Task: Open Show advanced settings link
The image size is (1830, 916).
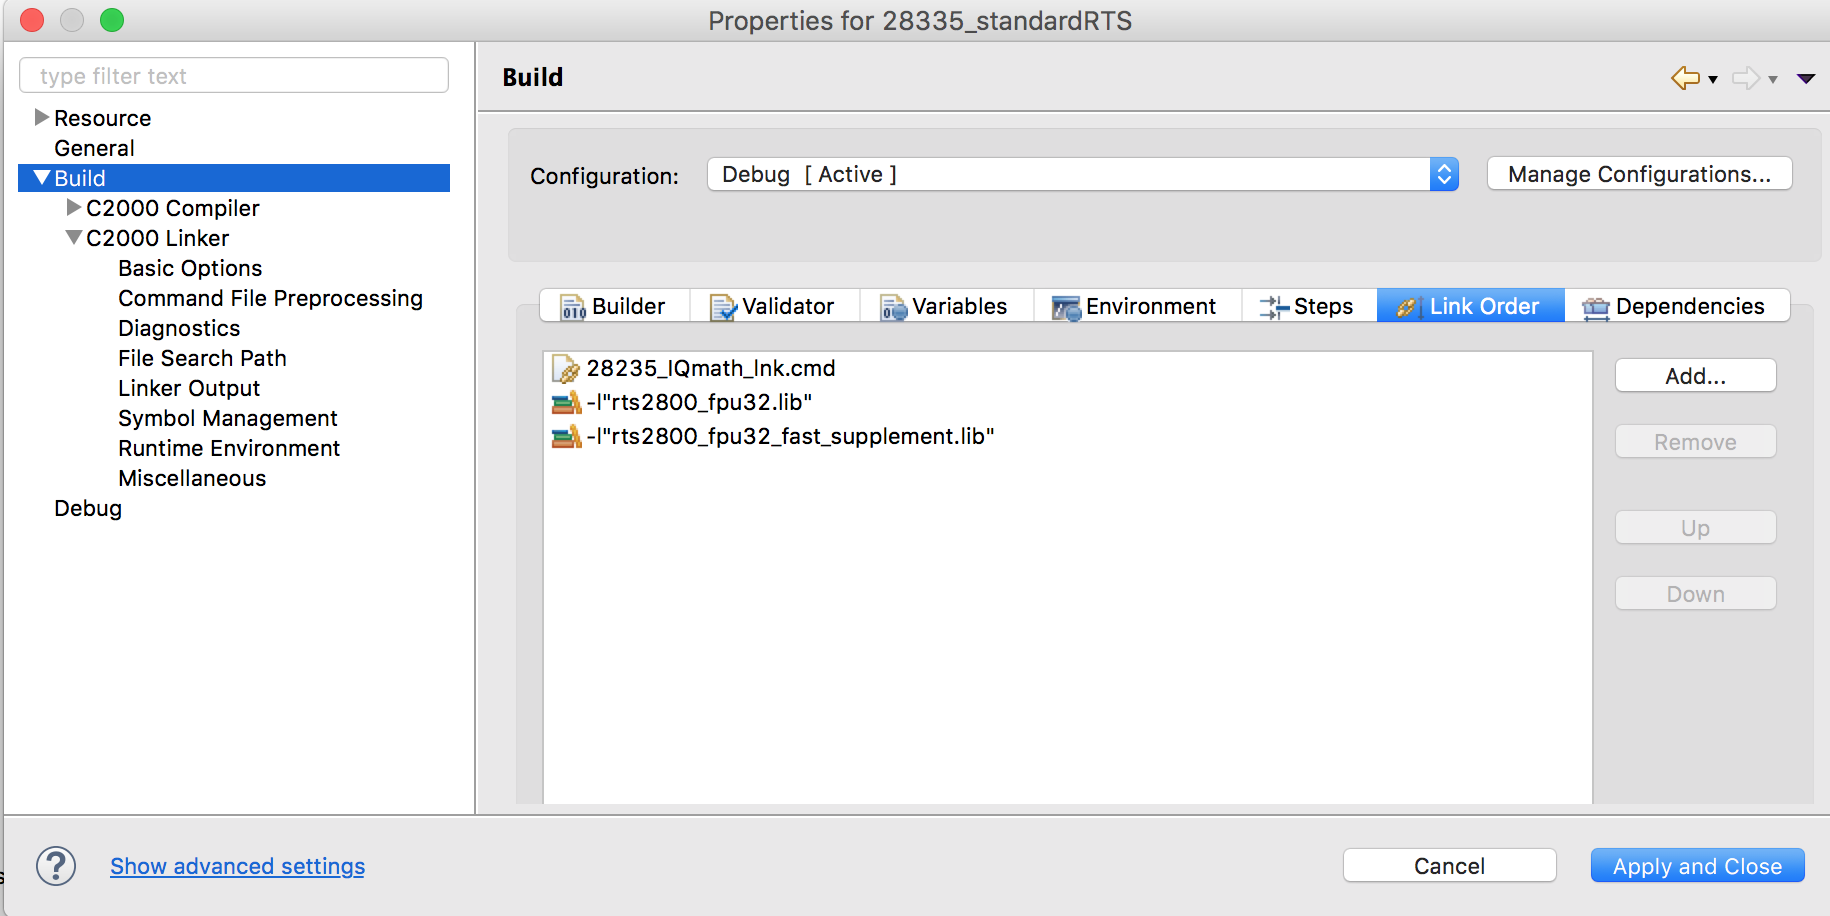Action: click(x=237, y=866)
